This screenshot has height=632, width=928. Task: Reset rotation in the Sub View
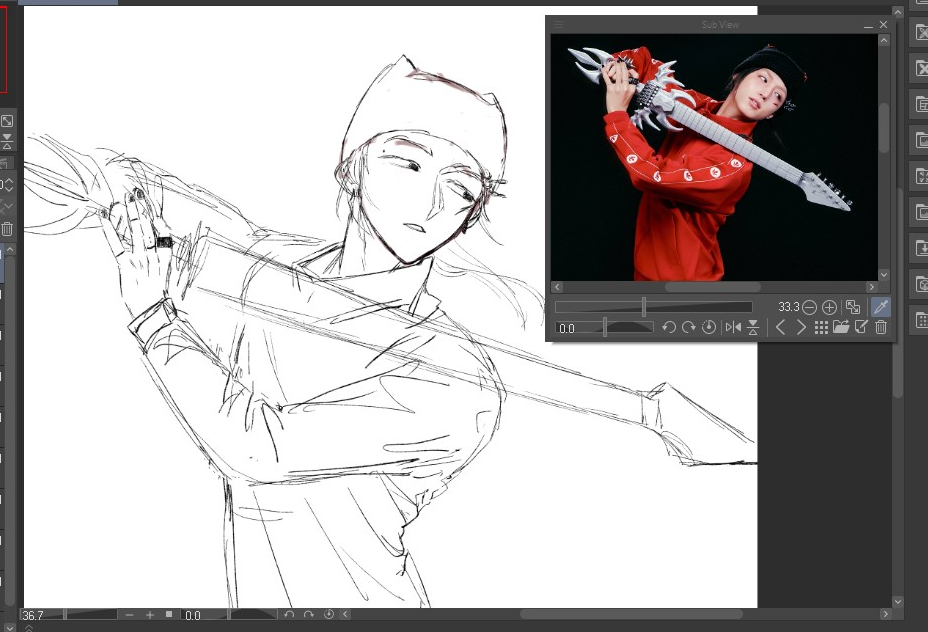click(x=709, y=328)
